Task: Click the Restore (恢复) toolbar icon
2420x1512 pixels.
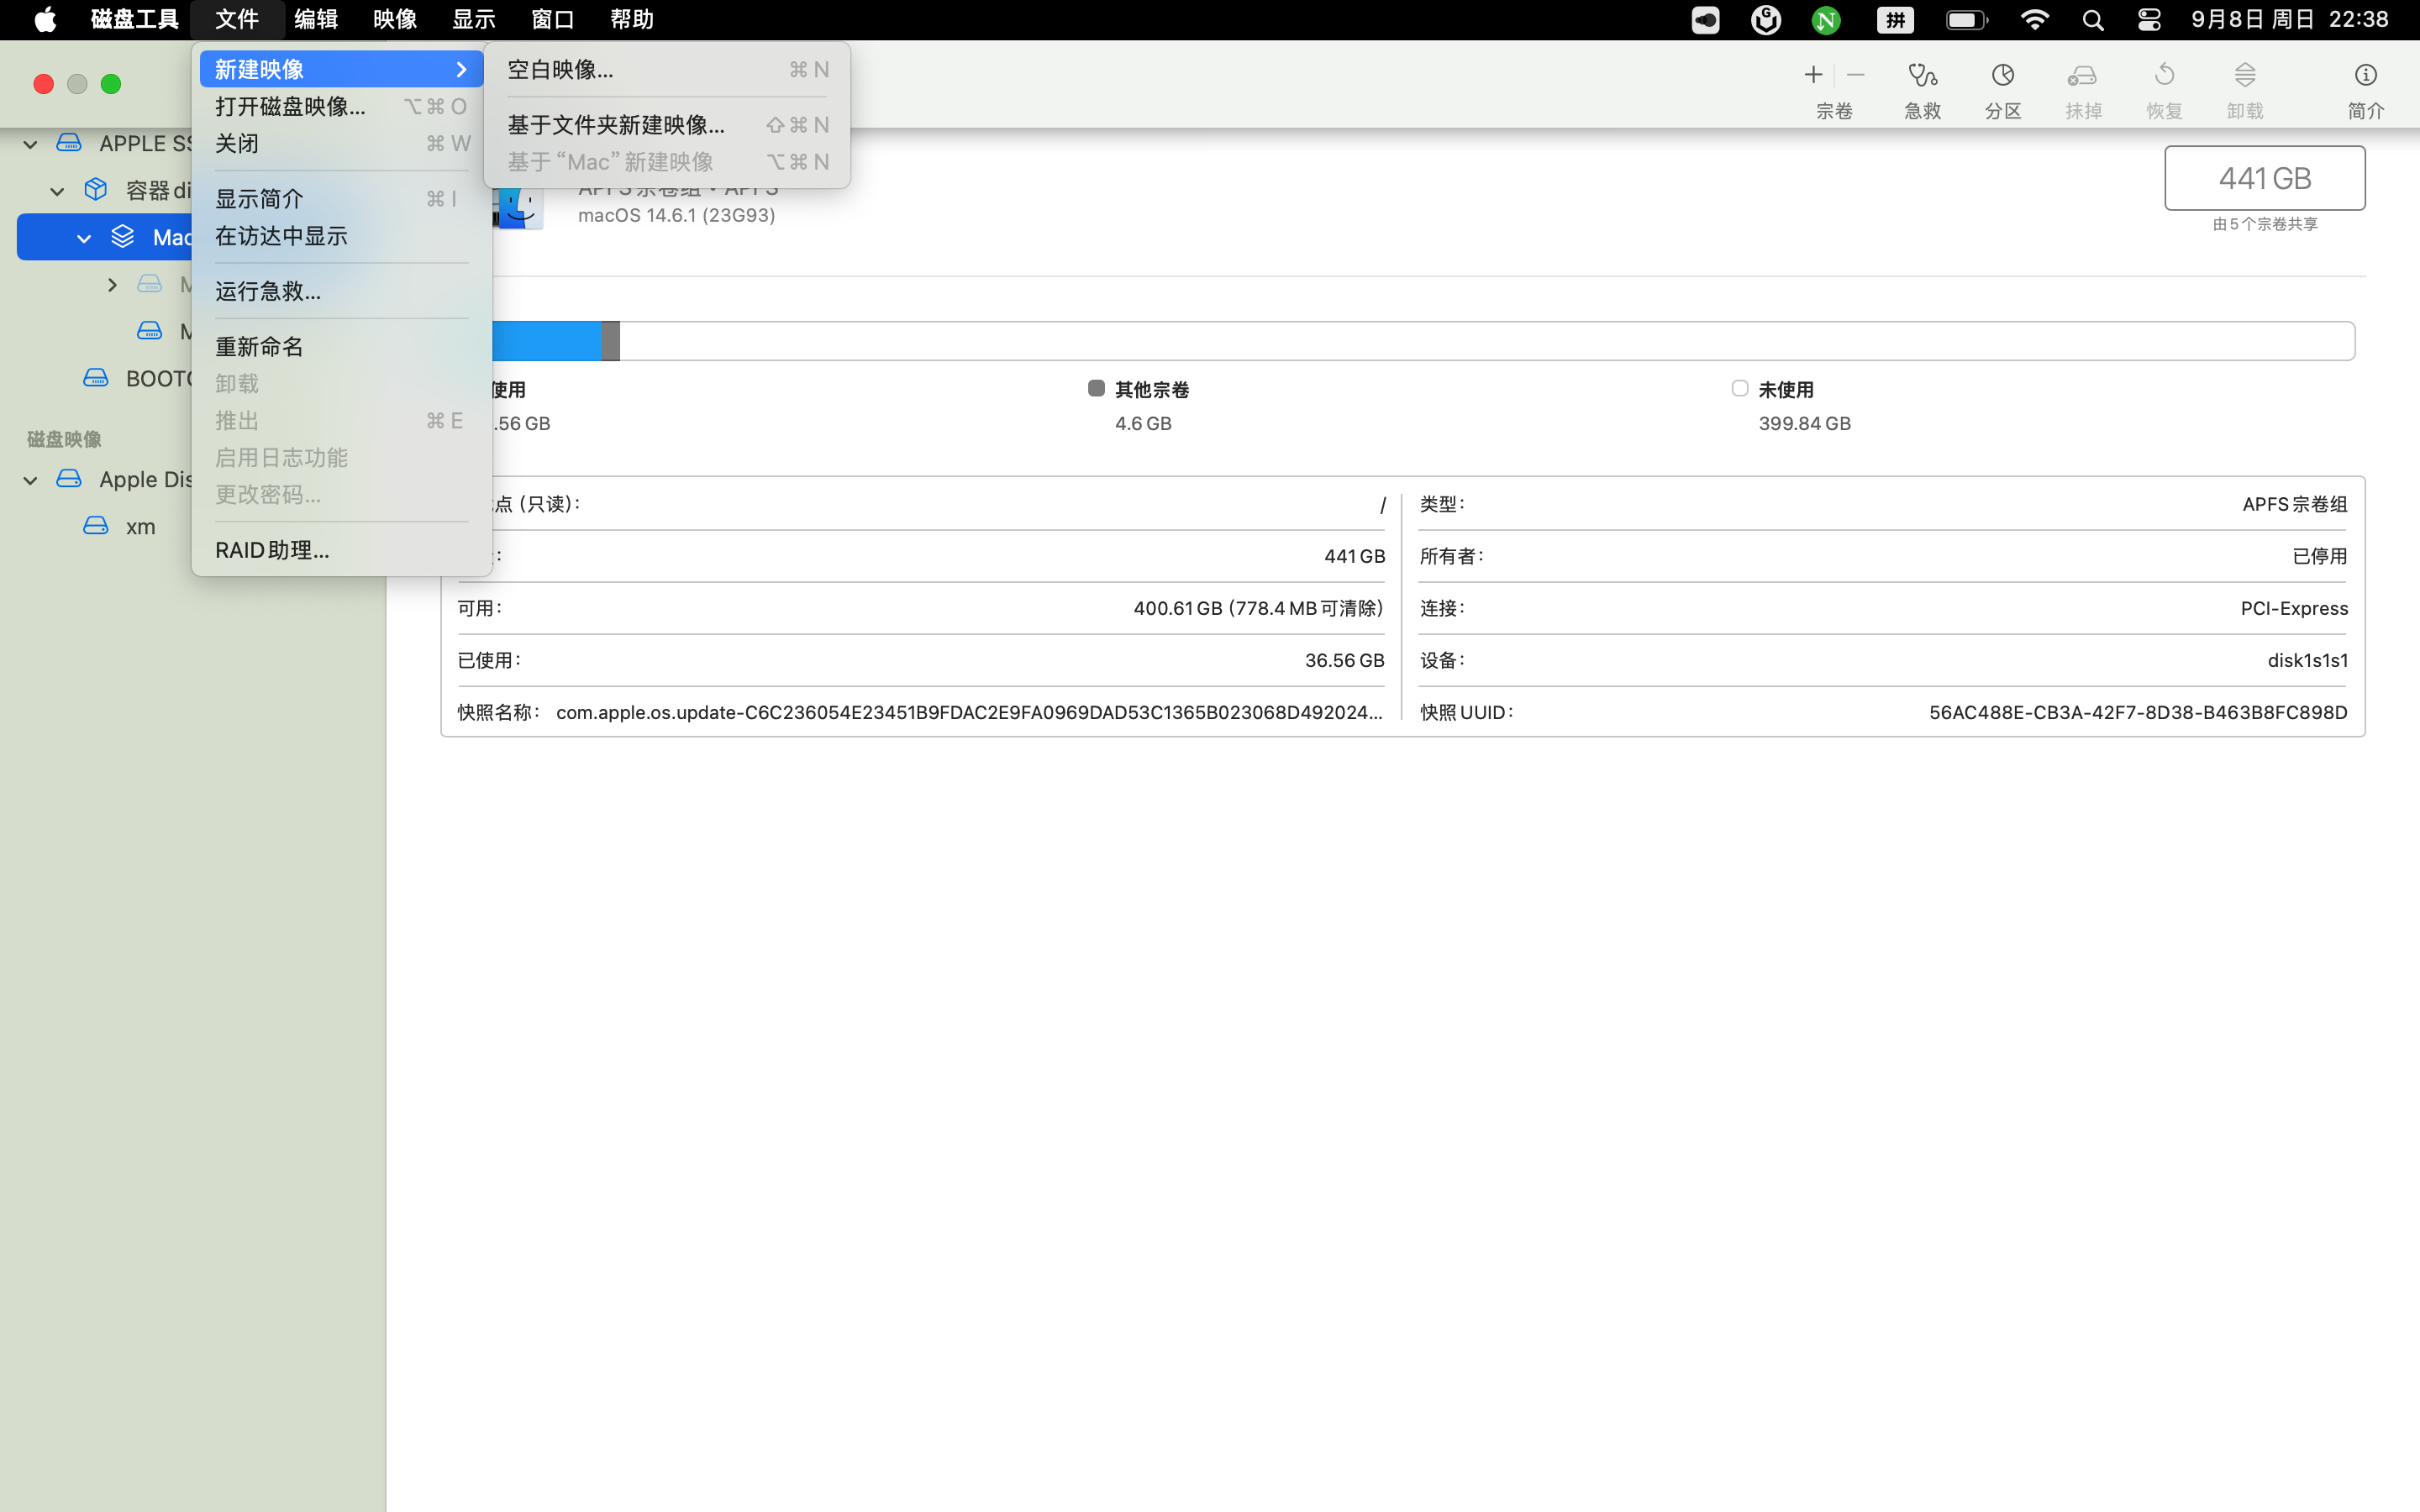Action: [2164, 75]
